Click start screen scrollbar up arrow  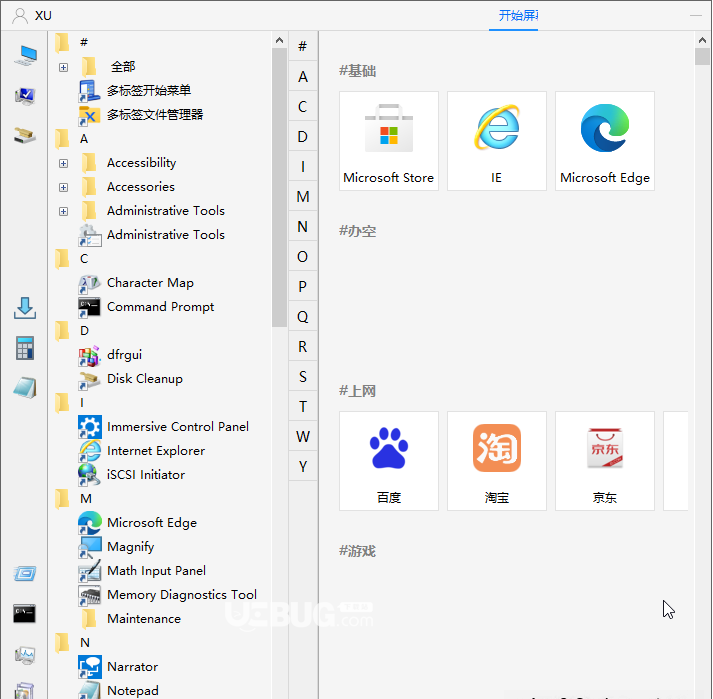click(x=703, y=40)
